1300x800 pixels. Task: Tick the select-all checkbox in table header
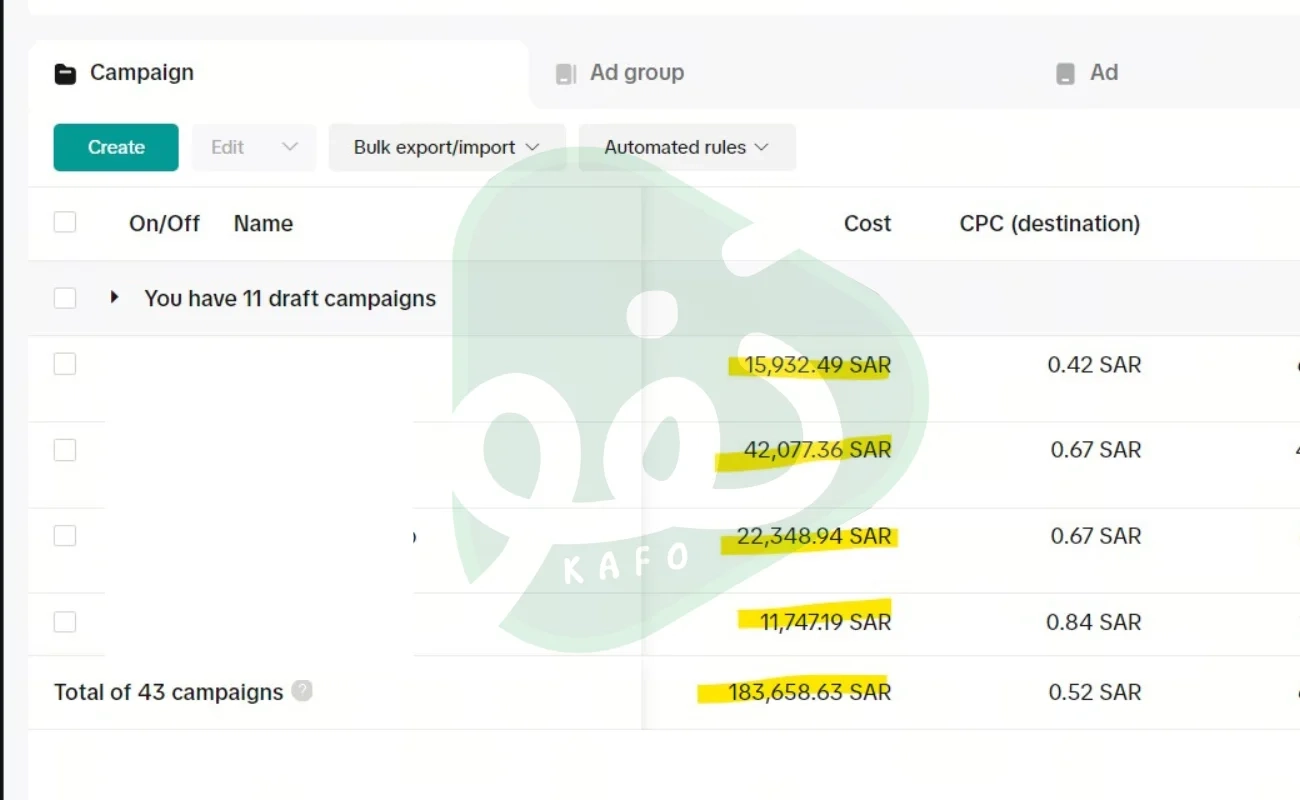click(65, 222)
